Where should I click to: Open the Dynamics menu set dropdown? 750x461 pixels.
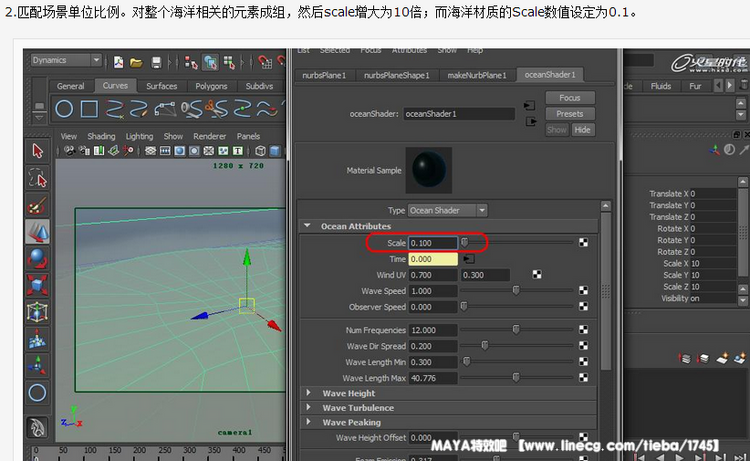point(66,60)
